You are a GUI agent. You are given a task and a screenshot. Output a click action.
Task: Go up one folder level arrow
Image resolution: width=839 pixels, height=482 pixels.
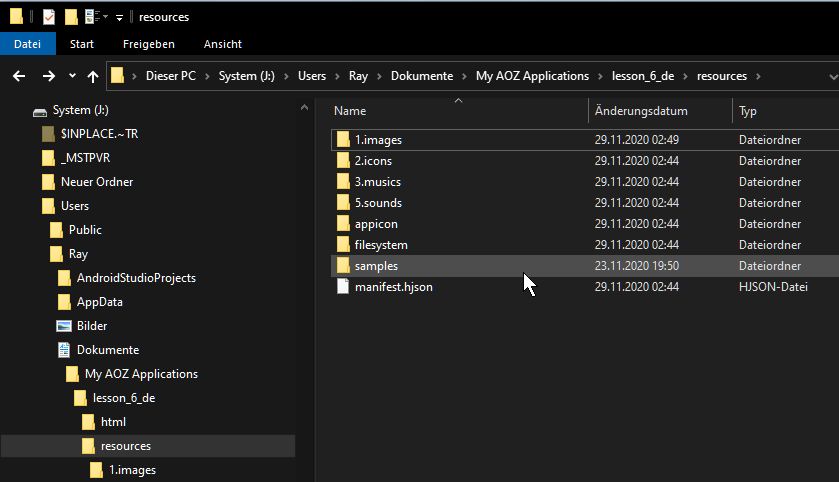93,76
